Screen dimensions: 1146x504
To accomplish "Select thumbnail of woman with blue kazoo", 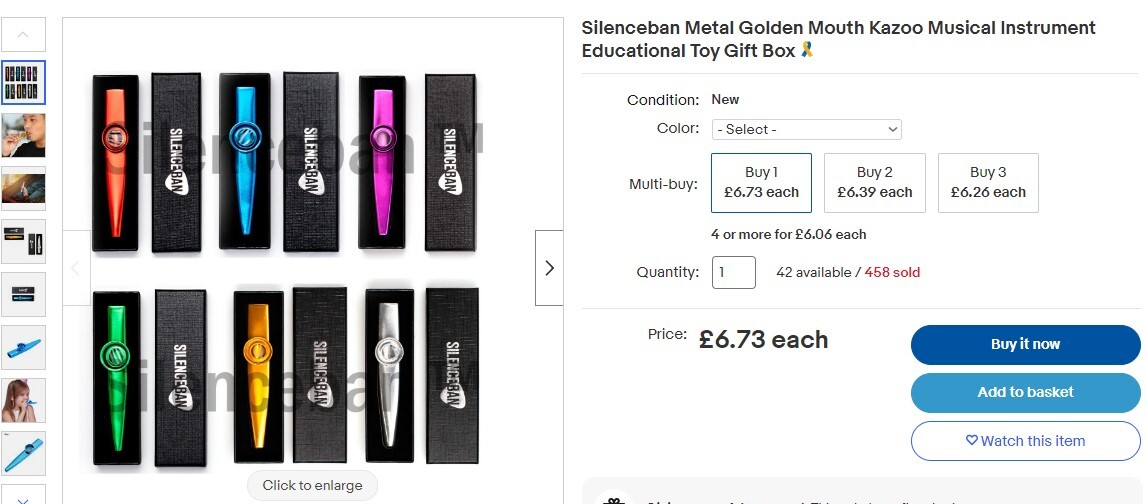I will click(x=23, y=400).
